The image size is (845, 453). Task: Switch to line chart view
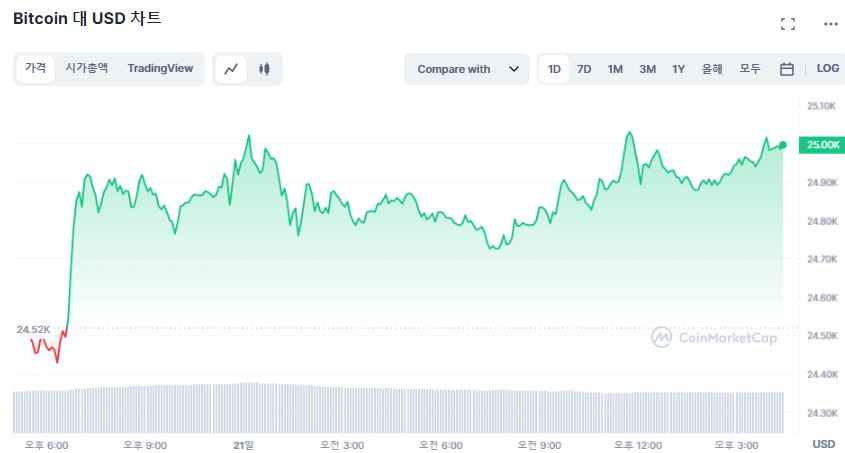(231, 69)
